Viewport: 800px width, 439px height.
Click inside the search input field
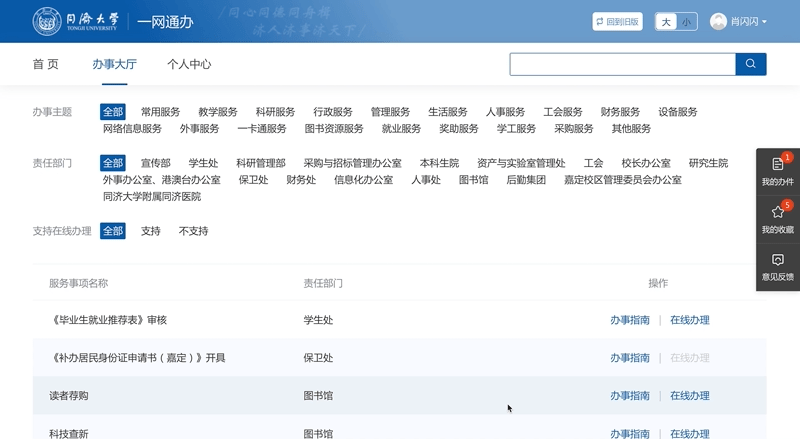622,64
